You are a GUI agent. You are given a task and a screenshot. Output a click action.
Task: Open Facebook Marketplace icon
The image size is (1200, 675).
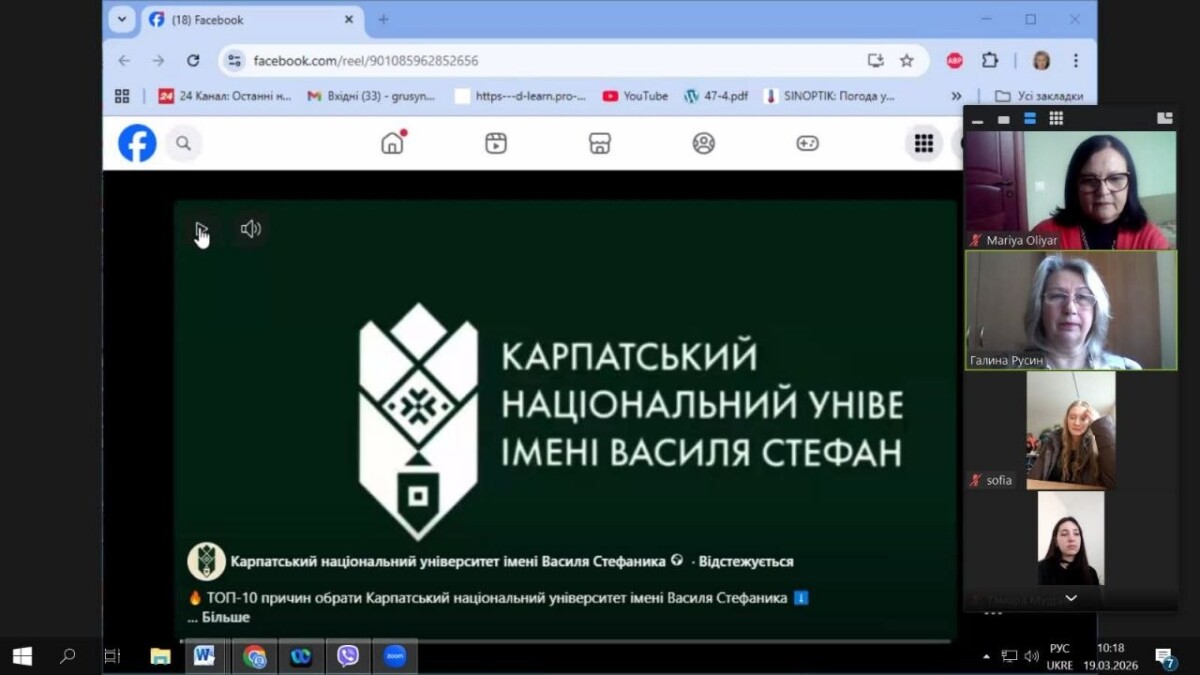pyautogui.click(x=600, y=143)
